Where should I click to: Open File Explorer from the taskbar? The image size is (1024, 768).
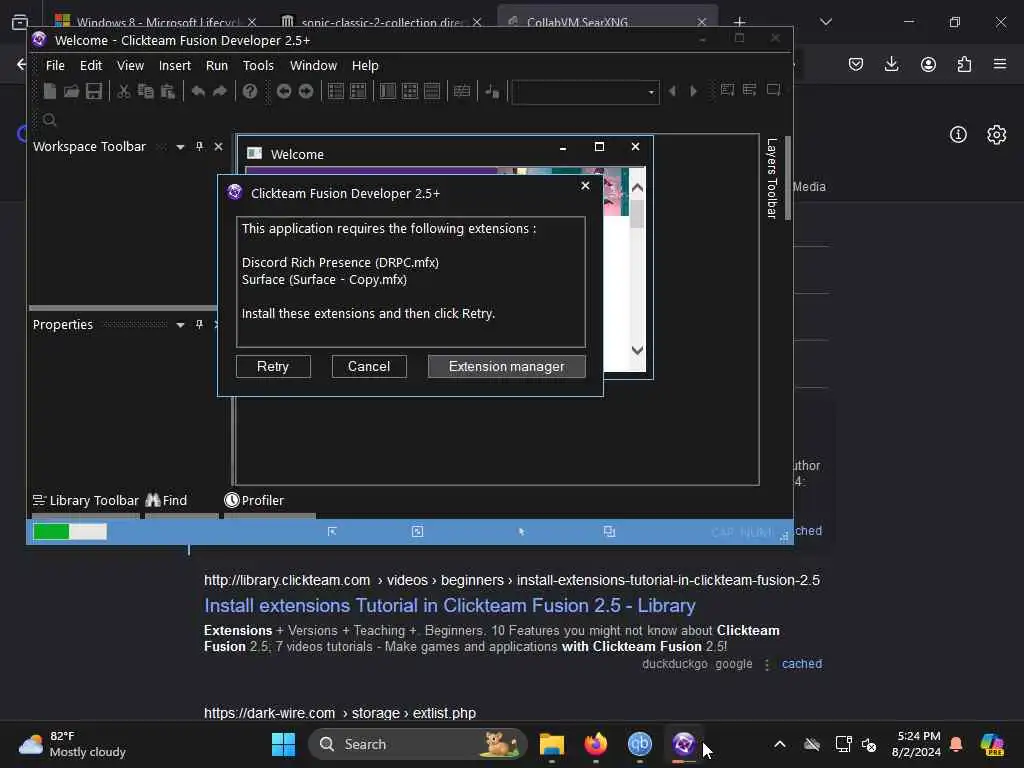click(552, 744)
